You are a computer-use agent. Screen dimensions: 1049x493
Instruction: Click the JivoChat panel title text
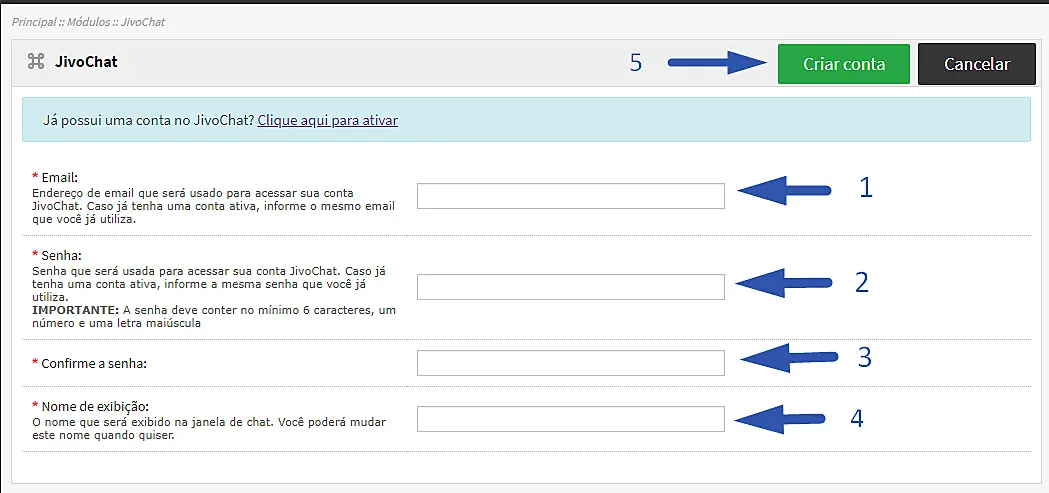(86, 62)
